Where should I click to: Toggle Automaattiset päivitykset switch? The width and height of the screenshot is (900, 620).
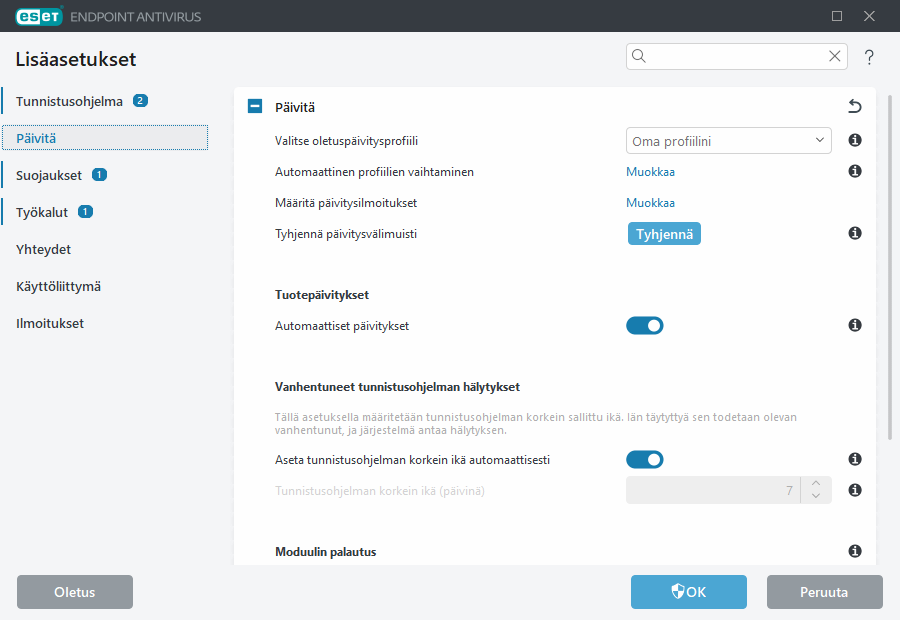tap(645, 326)
